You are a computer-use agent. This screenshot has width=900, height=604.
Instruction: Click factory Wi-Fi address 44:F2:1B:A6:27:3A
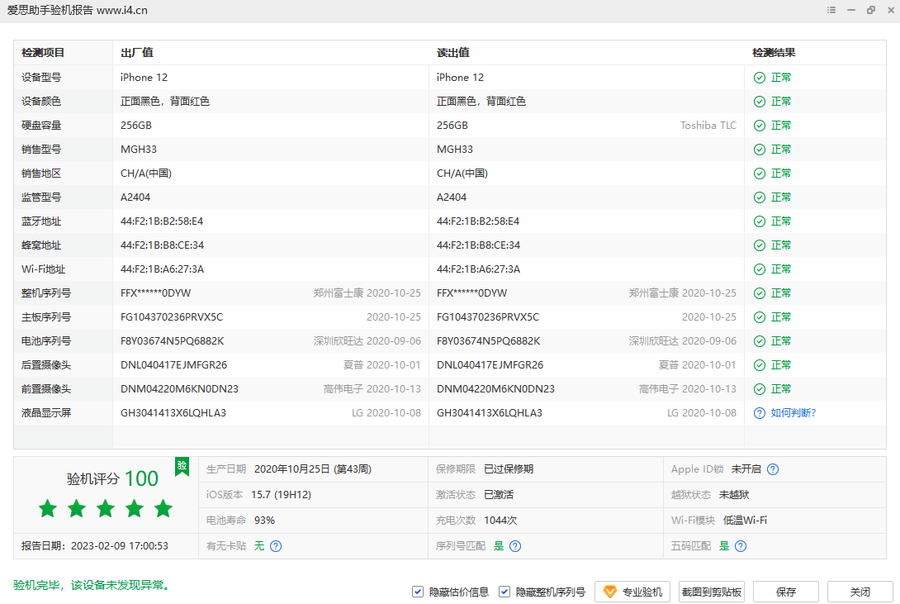162,269
